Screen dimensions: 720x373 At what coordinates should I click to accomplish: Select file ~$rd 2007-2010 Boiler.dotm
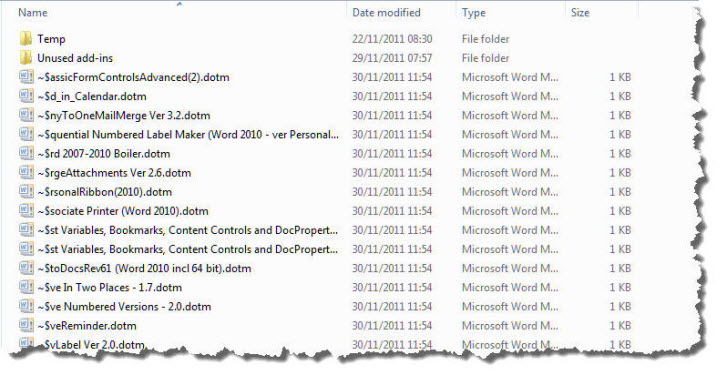click(104, 154)
